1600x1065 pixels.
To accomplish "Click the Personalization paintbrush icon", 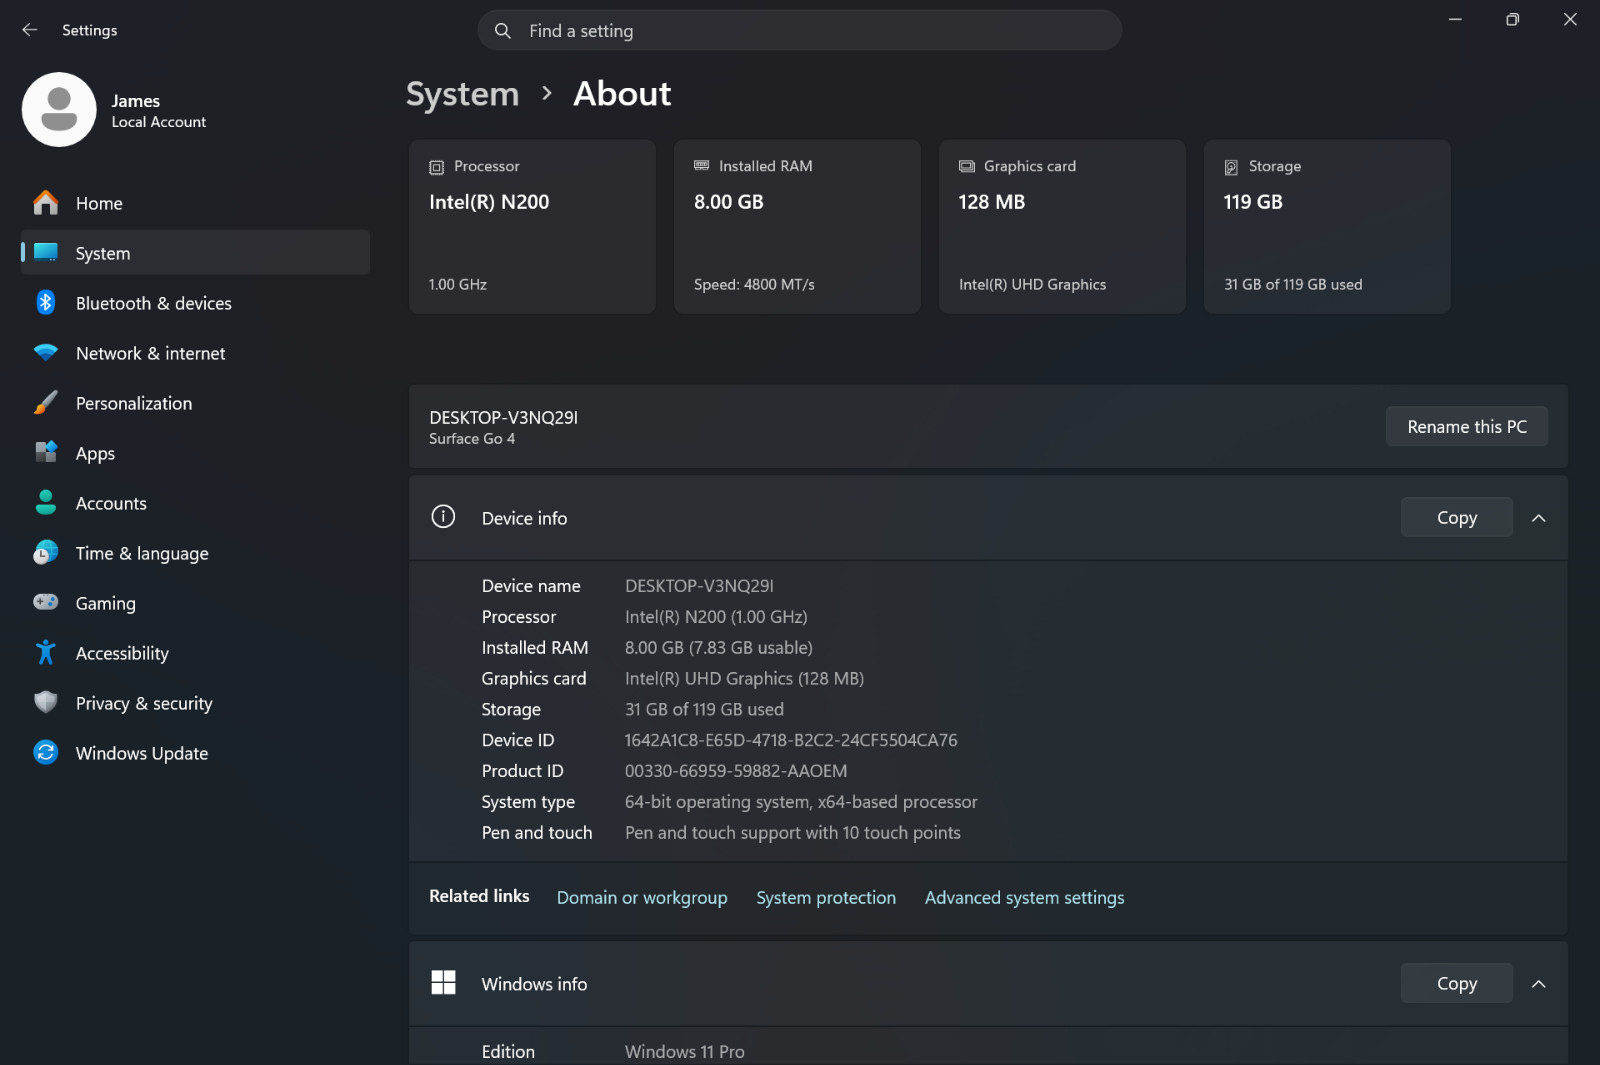I will (x=46, y=403).
